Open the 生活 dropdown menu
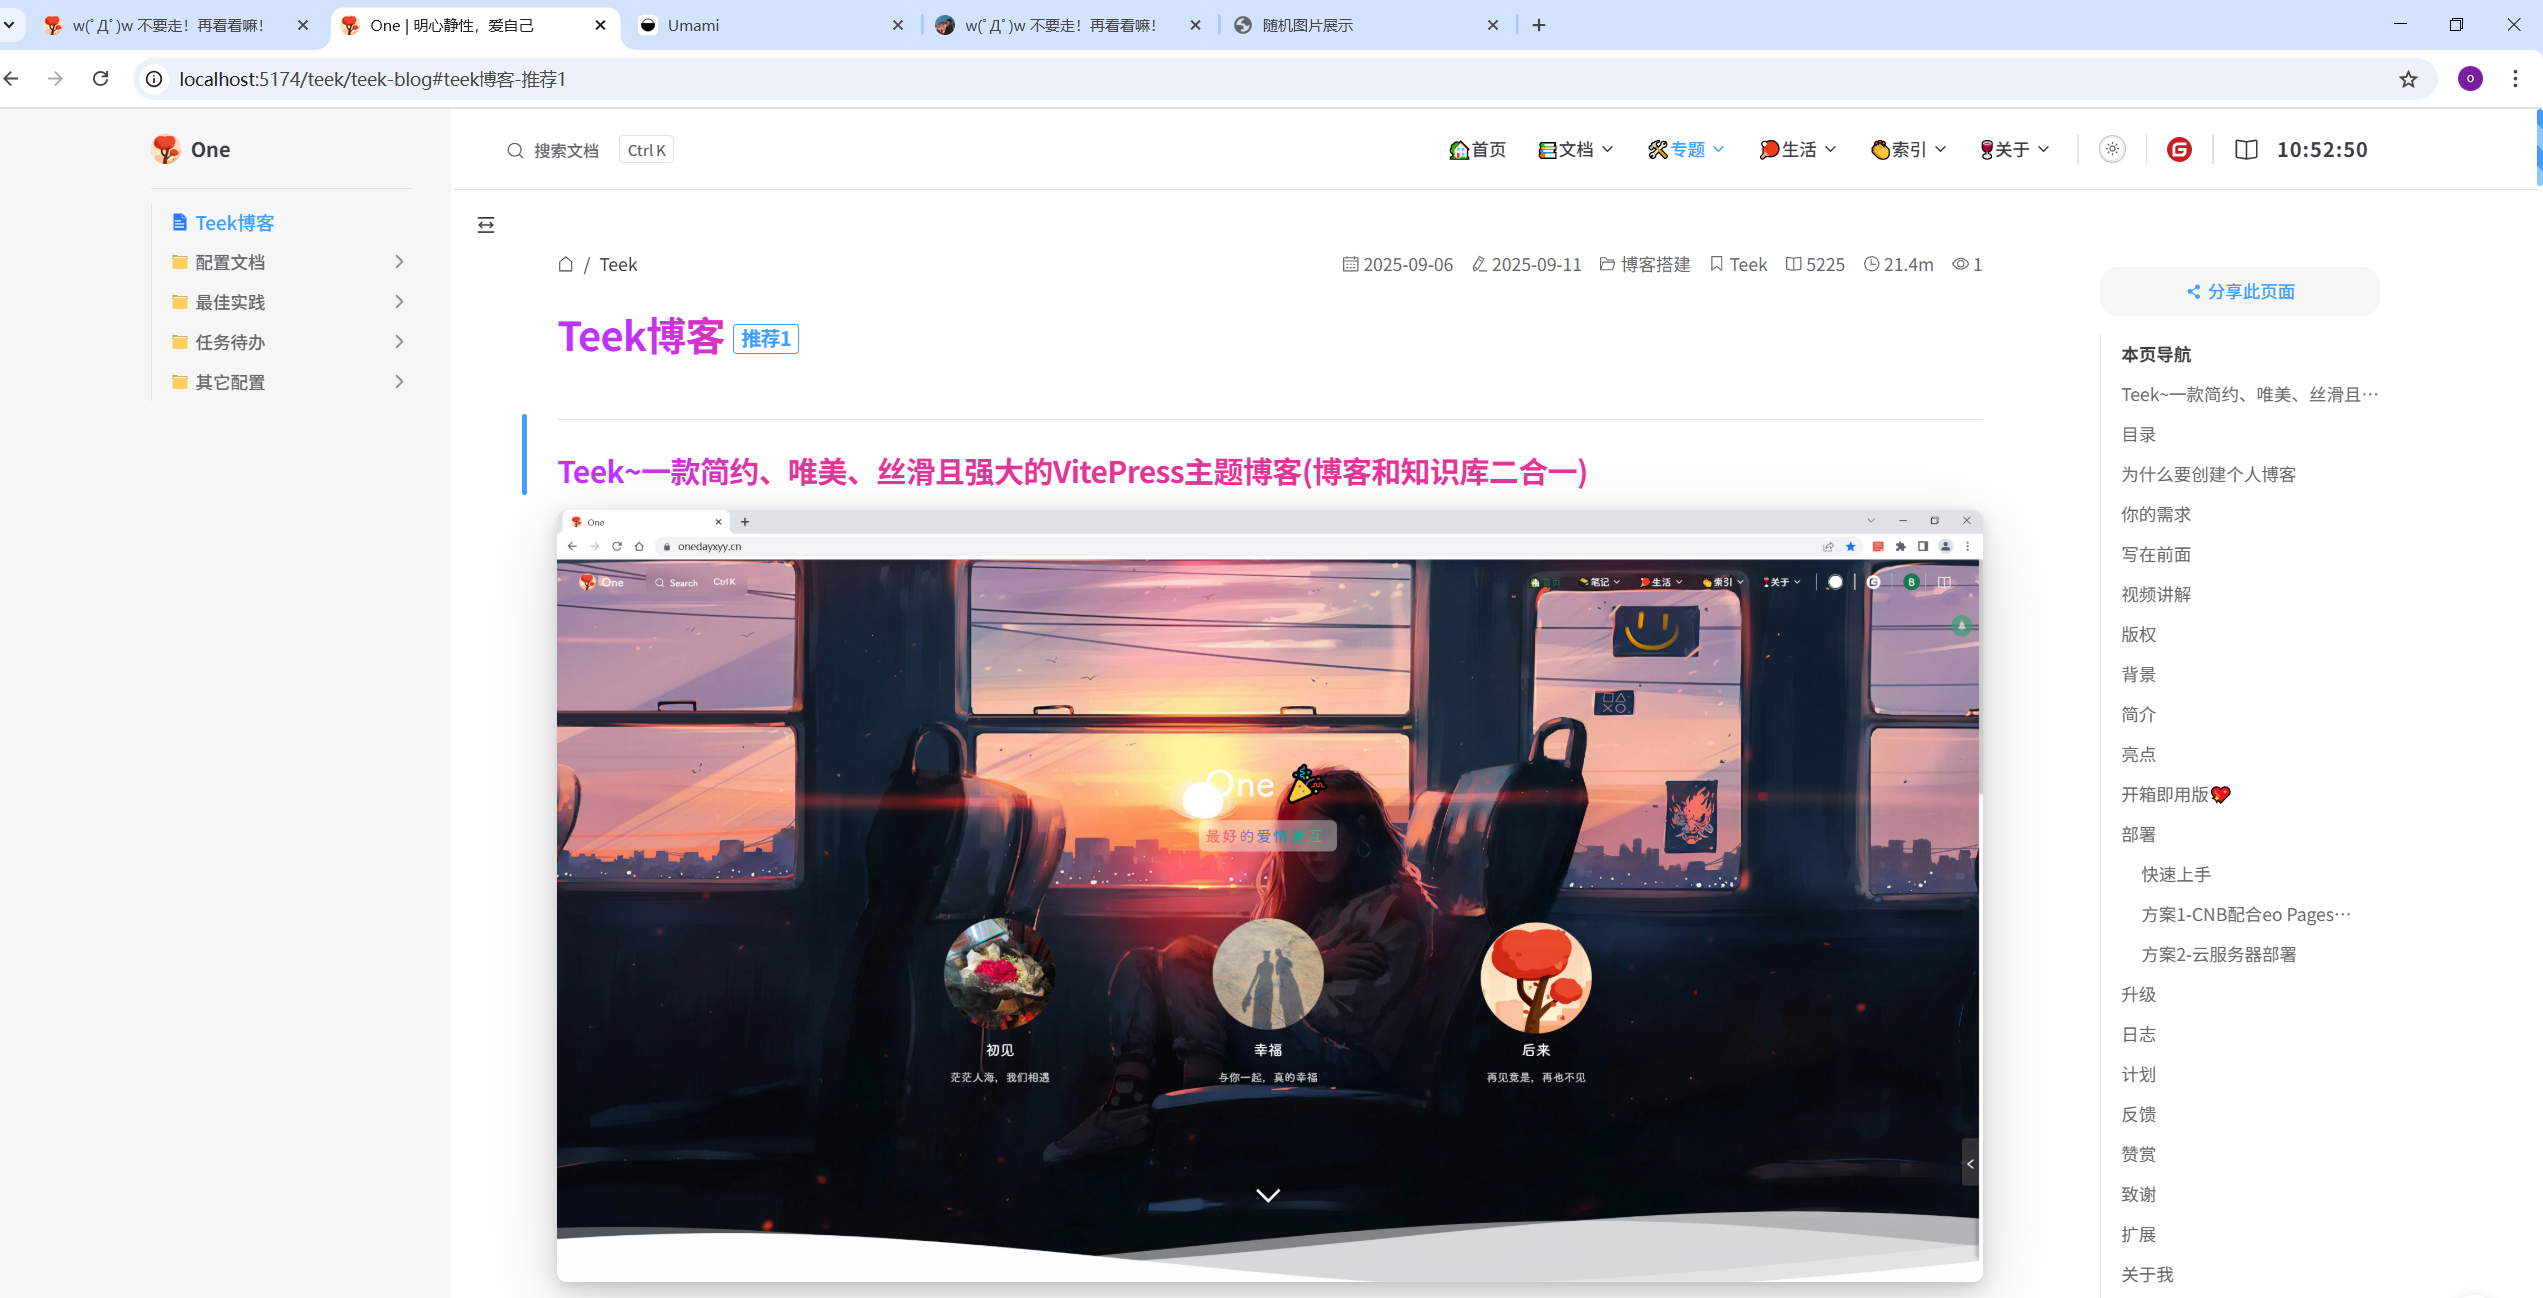This screenshot has width=2543, height=1298. [x=1797, y=149]
